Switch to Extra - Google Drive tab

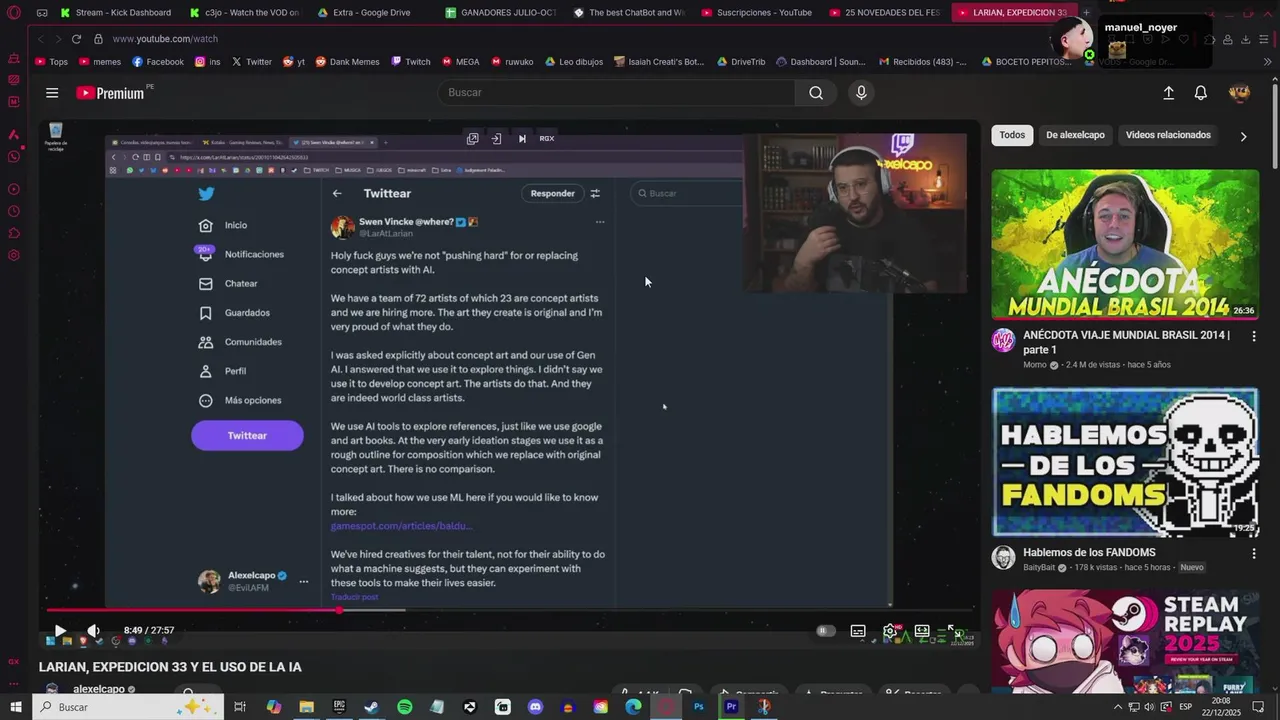371,12
